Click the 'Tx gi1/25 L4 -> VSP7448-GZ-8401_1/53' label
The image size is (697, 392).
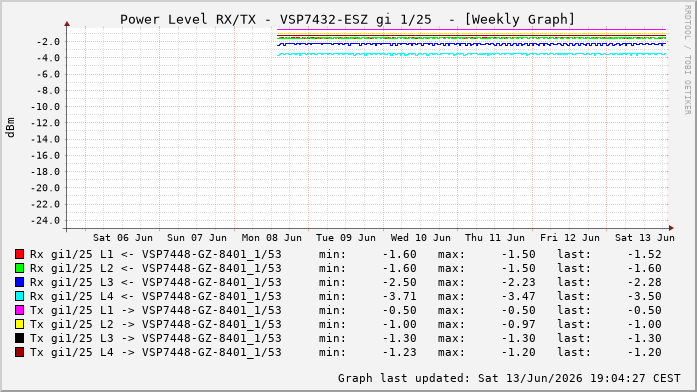click(156, 352)
